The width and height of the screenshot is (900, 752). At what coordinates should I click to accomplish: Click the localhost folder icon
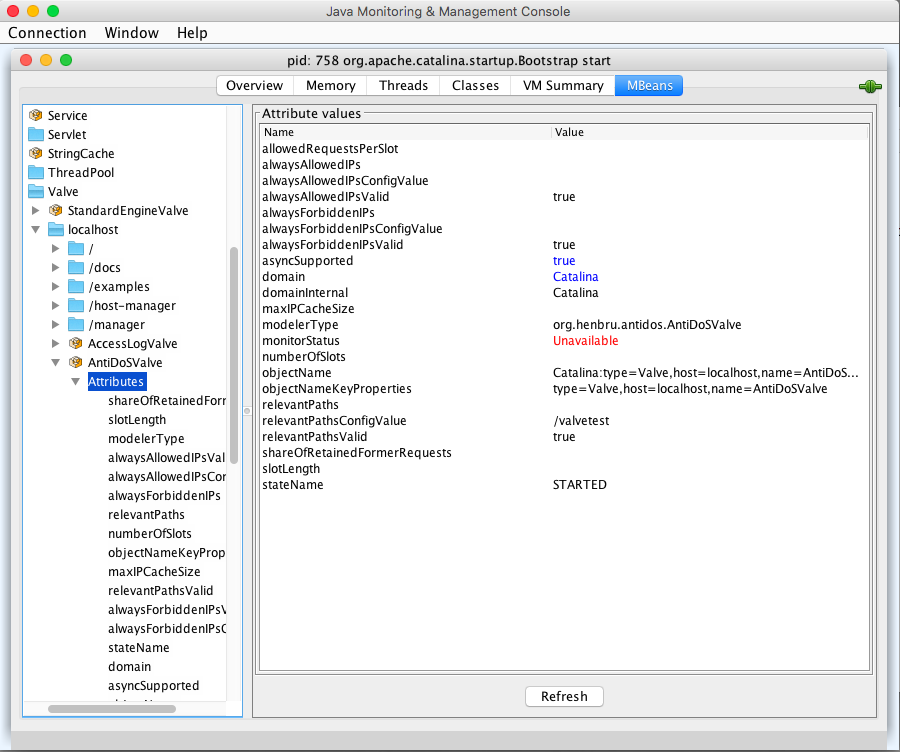(x=56, y=229)
